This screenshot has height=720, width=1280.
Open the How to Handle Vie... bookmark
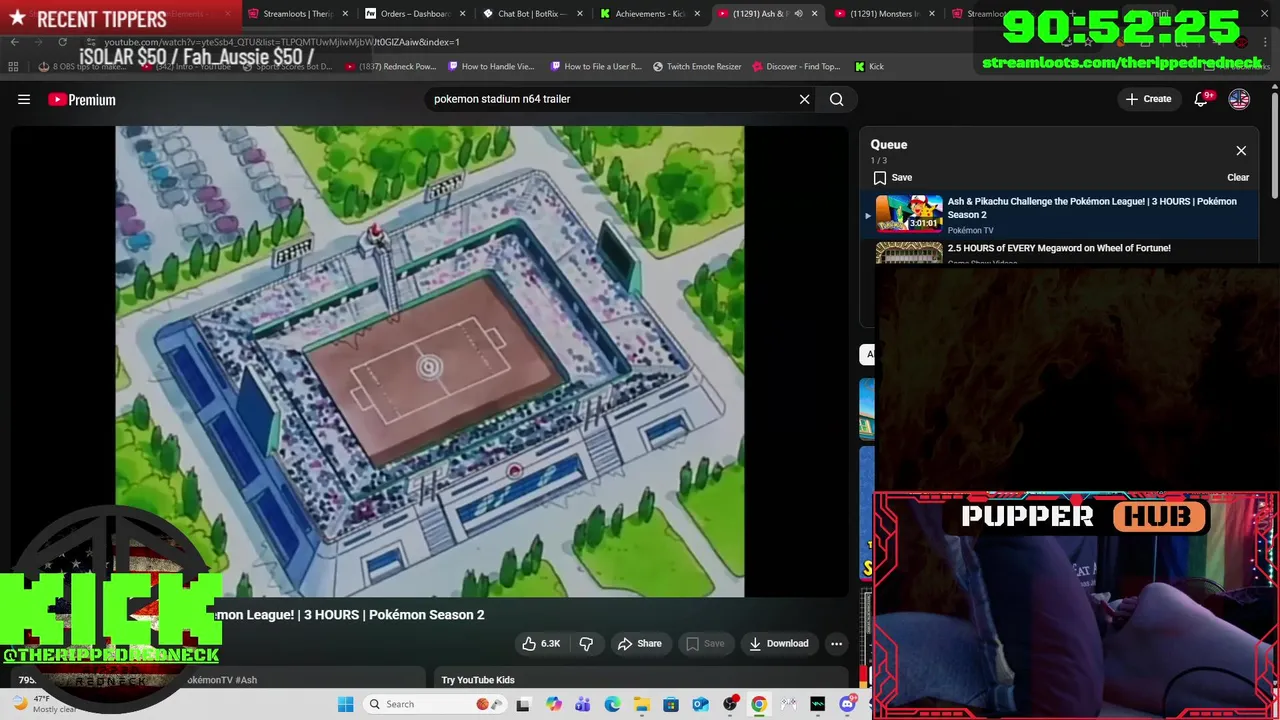pos(492,67)
